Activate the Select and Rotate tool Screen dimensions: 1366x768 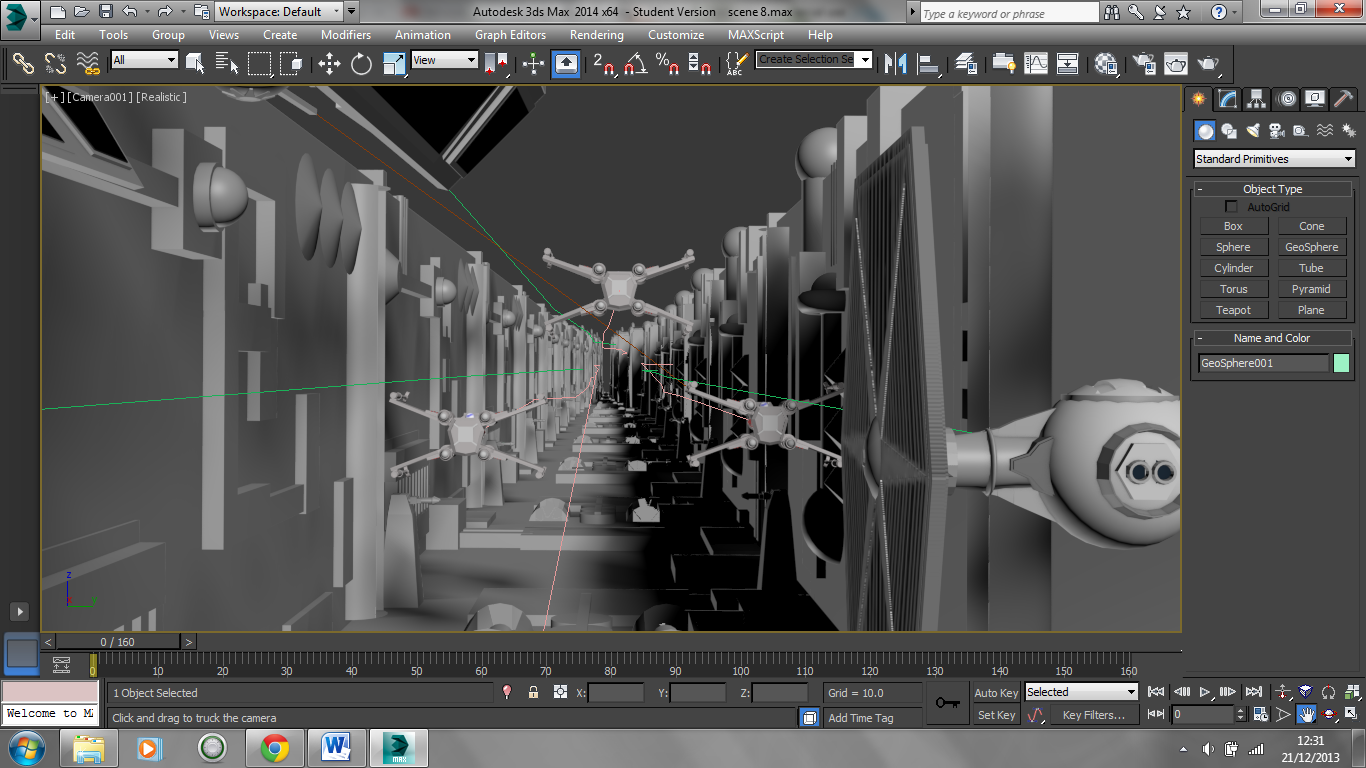click(x=361, y=64)
